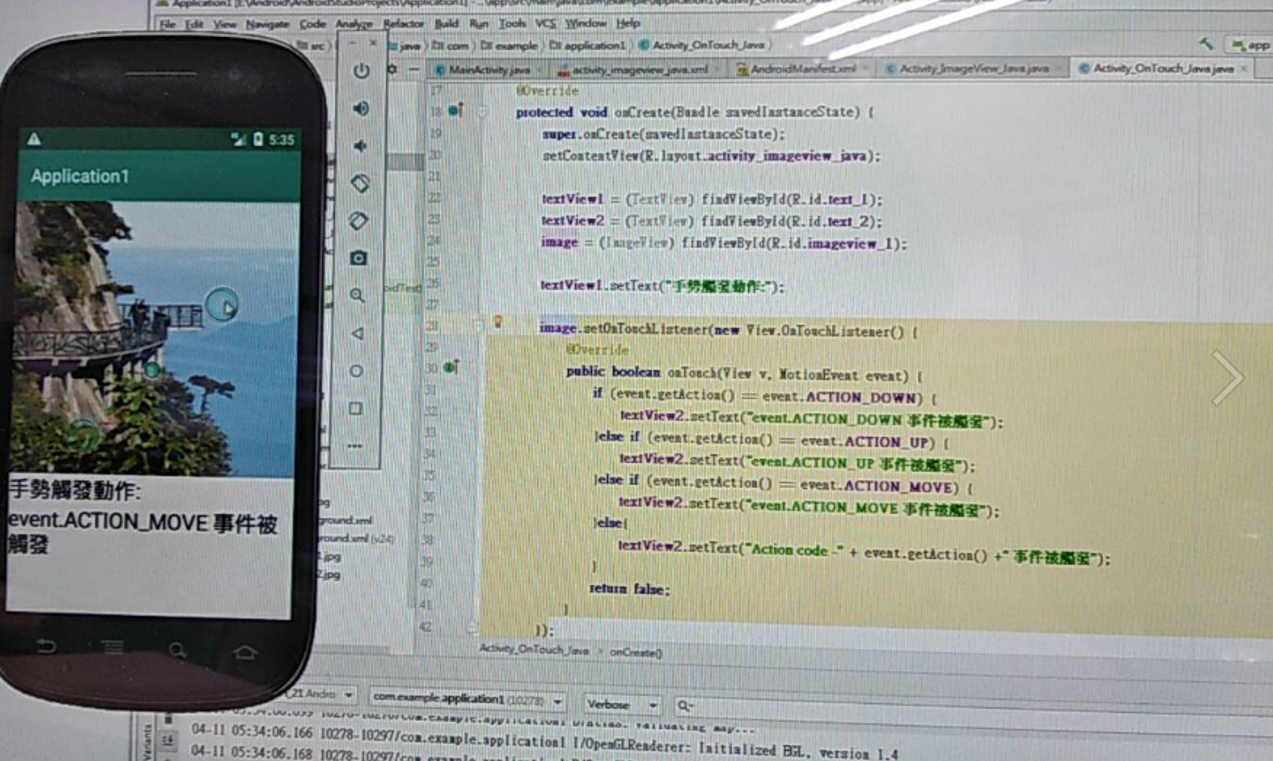
Task: Click the 'image.setOnTouchListener' code line
Action: 729,329
